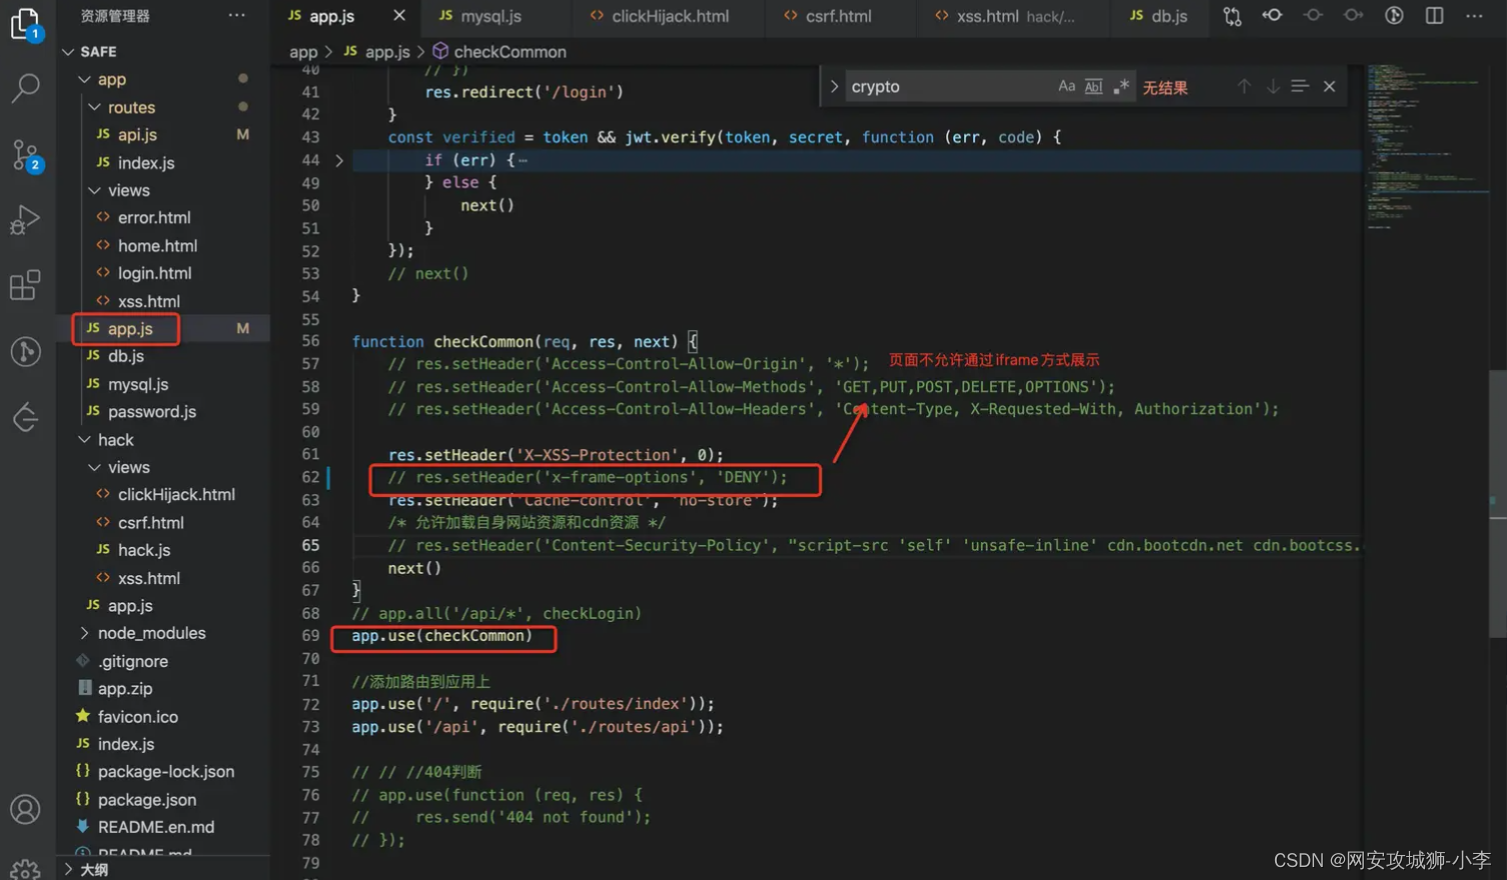This screenshot has height=880, width=1507.
Task: Close the app.js editor tab
Action: pyautogui.click(x=399, y=16)
